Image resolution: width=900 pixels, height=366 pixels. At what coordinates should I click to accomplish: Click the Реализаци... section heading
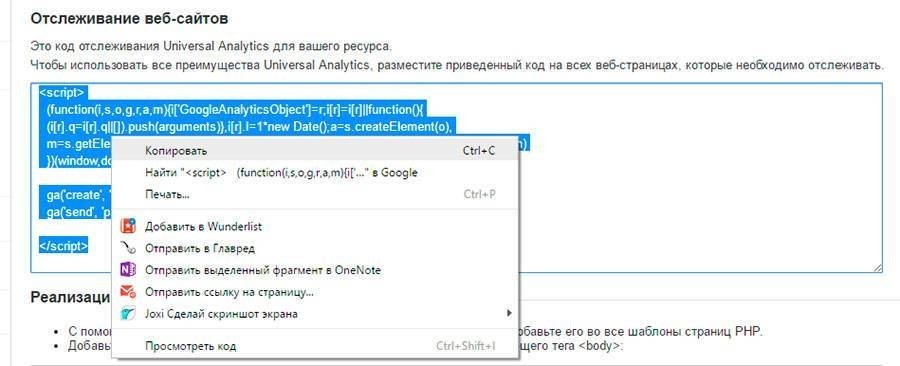point(70,297)
